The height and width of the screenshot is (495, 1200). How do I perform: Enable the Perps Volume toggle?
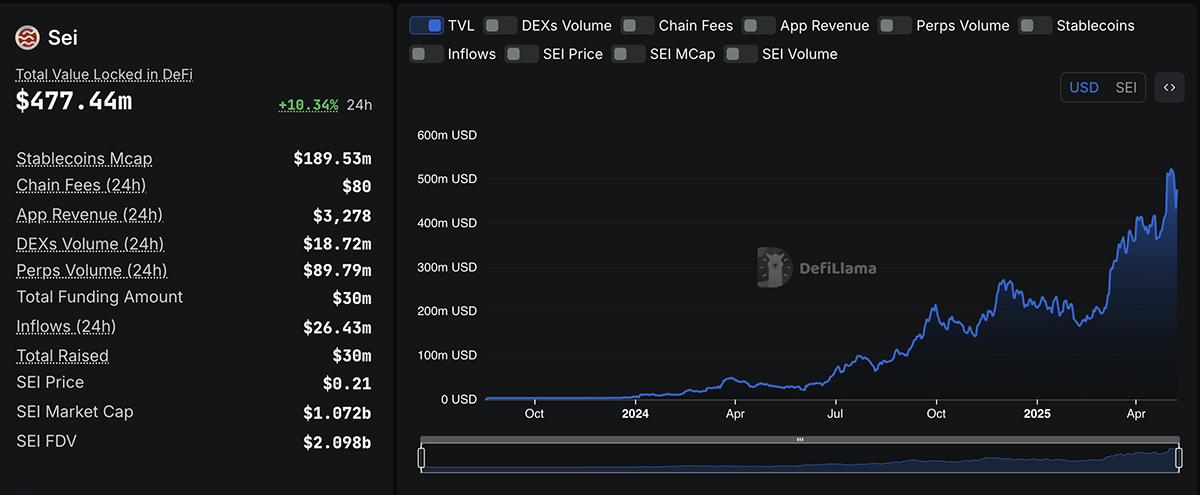[x=895, y=25]
